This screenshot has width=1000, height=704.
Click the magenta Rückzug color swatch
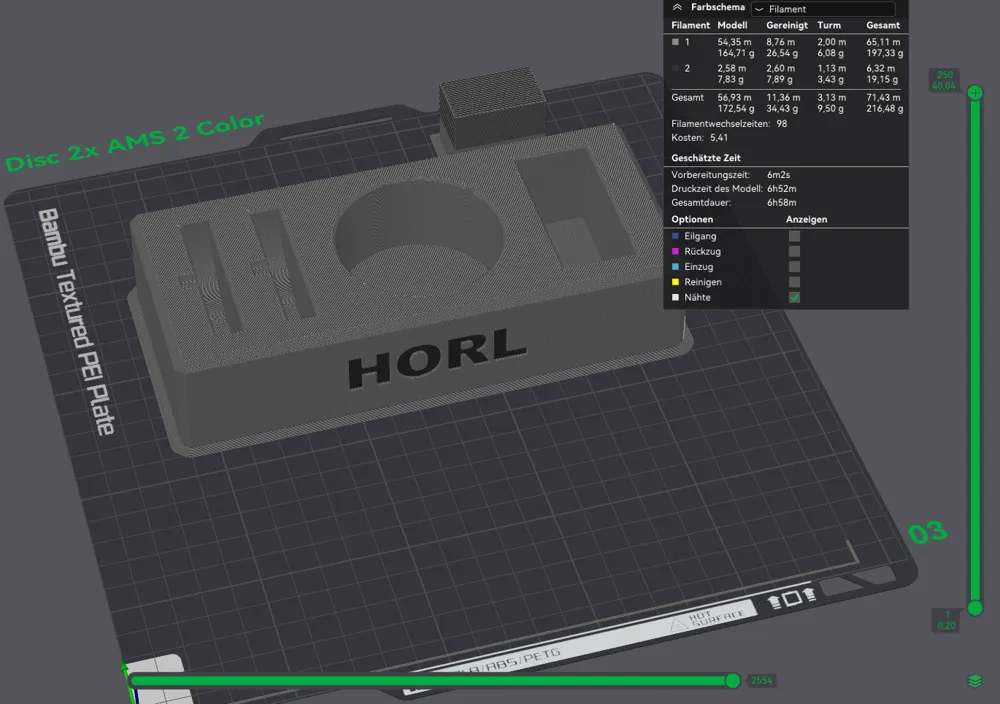675,251
